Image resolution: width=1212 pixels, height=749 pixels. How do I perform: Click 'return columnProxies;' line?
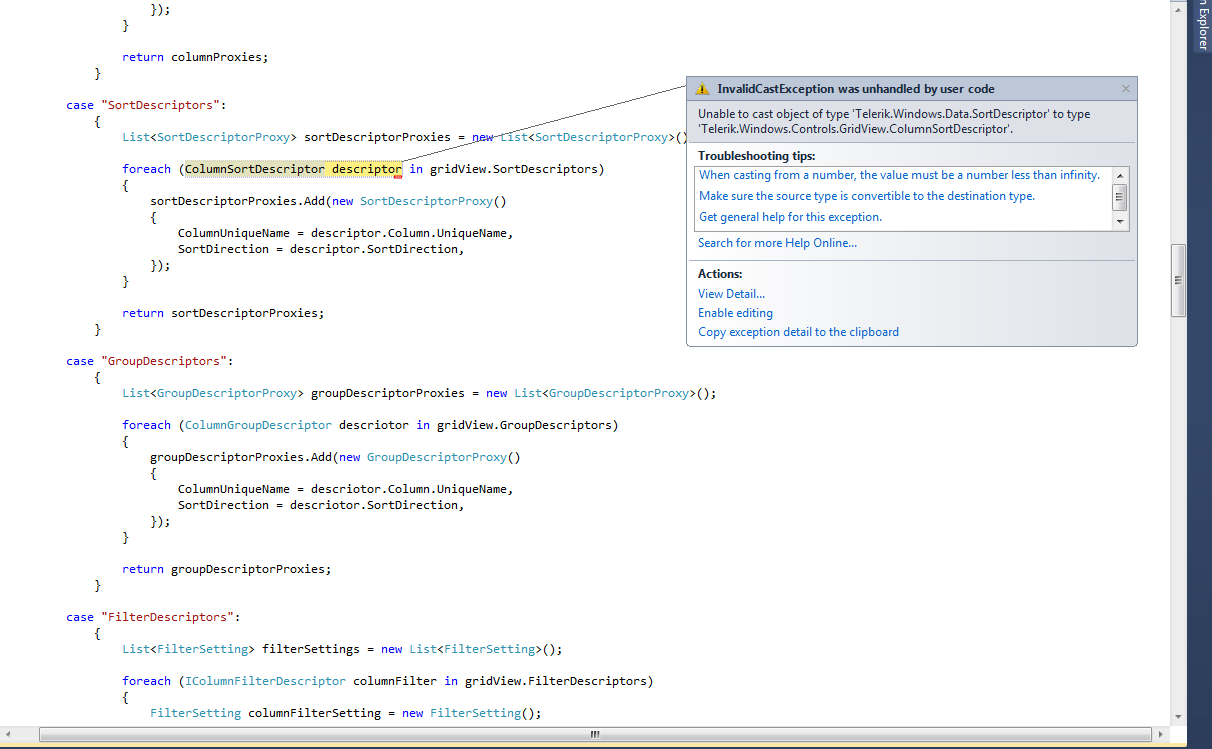tap(195, 57)
